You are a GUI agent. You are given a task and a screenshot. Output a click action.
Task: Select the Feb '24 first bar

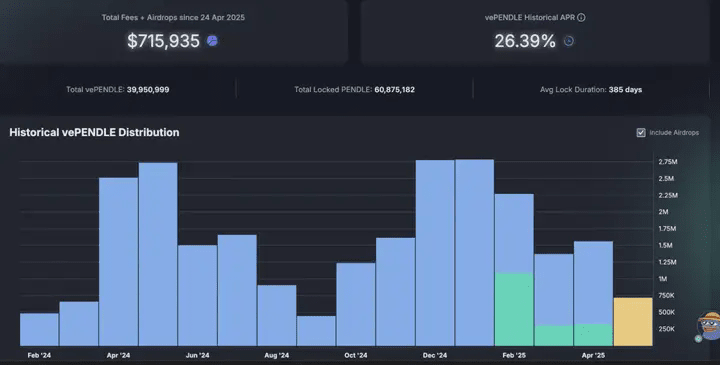[39, 330]
